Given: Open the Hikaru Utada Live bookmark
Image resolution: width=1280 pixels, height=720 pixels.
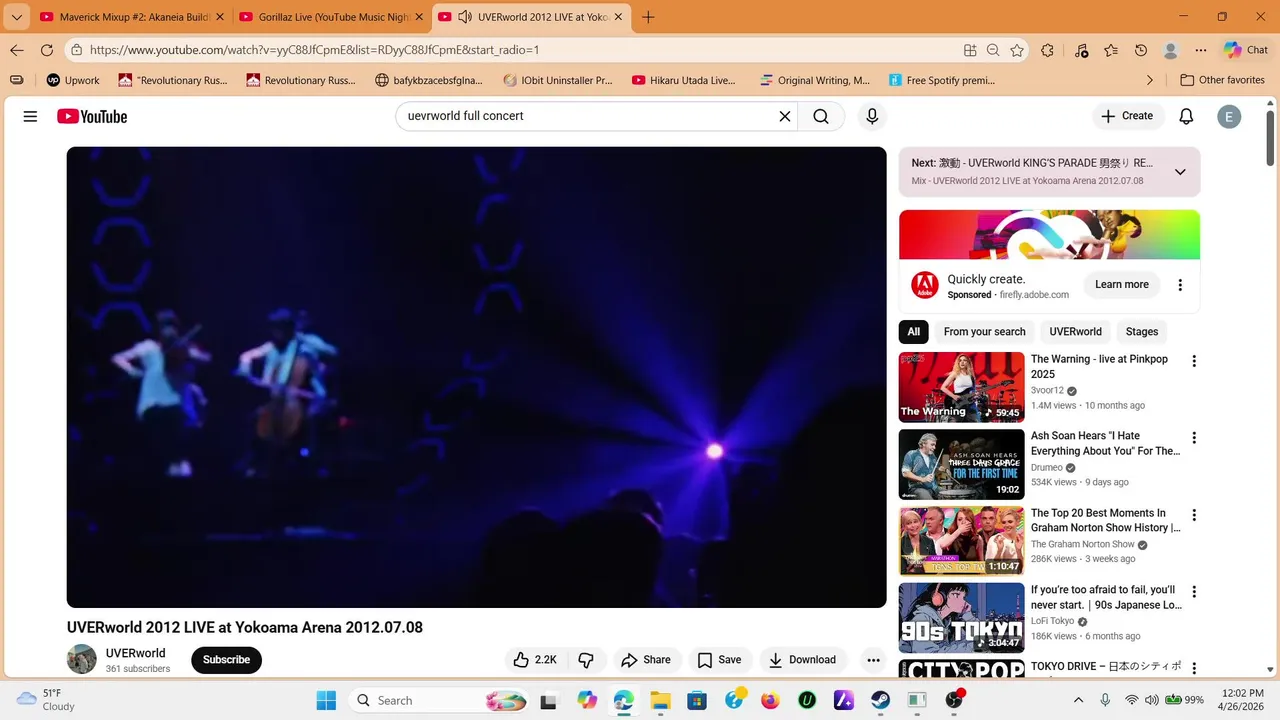Looking at the screenshot, I should pos(684,80).
